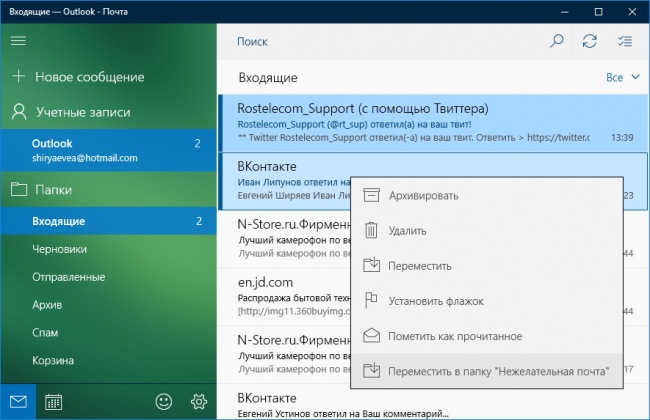Viewport: 650px width, 420px height.
Task: Click the open envelope icon in context menu
Action: pos(371,335)
